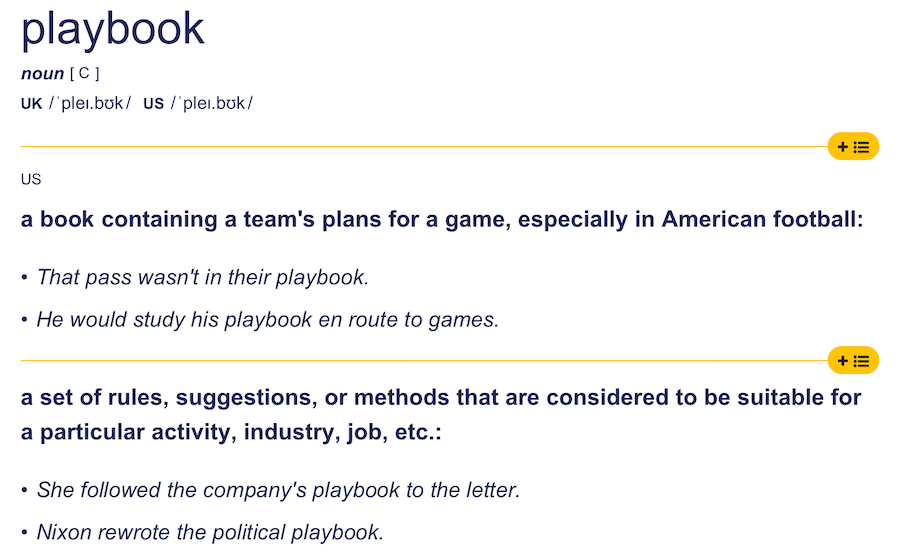Viewport: 900px width, 560px height.
Task: Click the plus sign in the first yellow button
Action: pyautogui.click(x=843, y=147)
